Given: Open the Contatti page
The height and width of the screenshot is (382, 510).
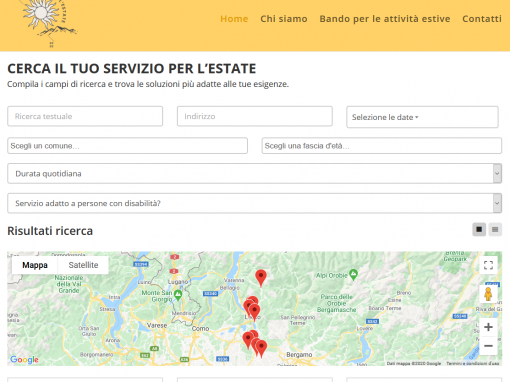Looking at the screenshot, I should point(482,19).
